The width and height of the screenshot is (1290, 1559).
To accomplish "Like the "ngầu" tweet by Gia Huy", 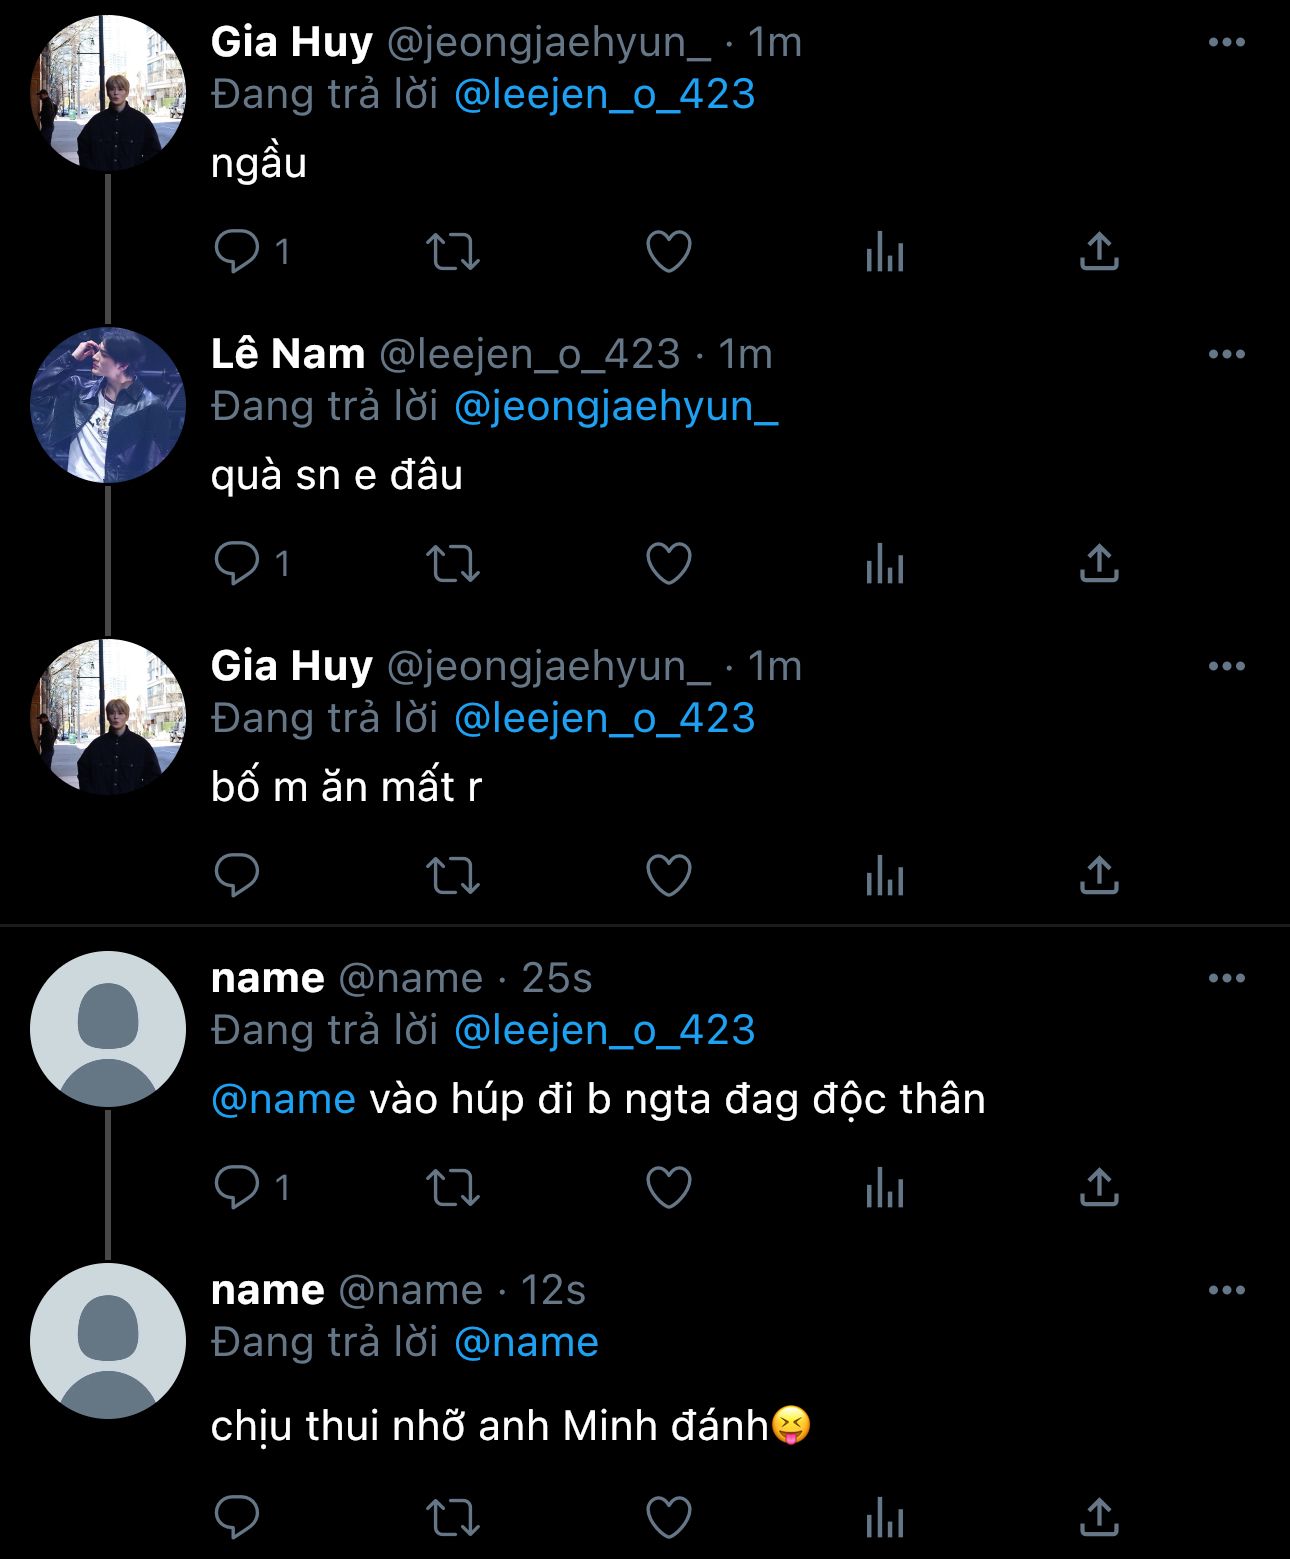I will (x=669, y=251).
